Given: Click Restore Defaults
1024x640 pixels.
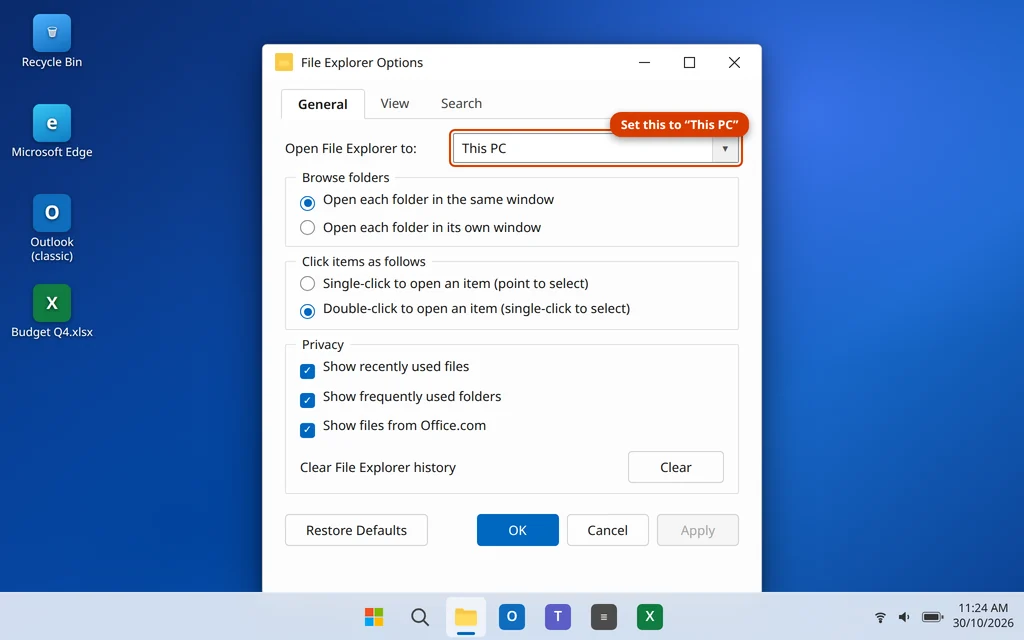Looking at the screenshot, I should point(356,530).
